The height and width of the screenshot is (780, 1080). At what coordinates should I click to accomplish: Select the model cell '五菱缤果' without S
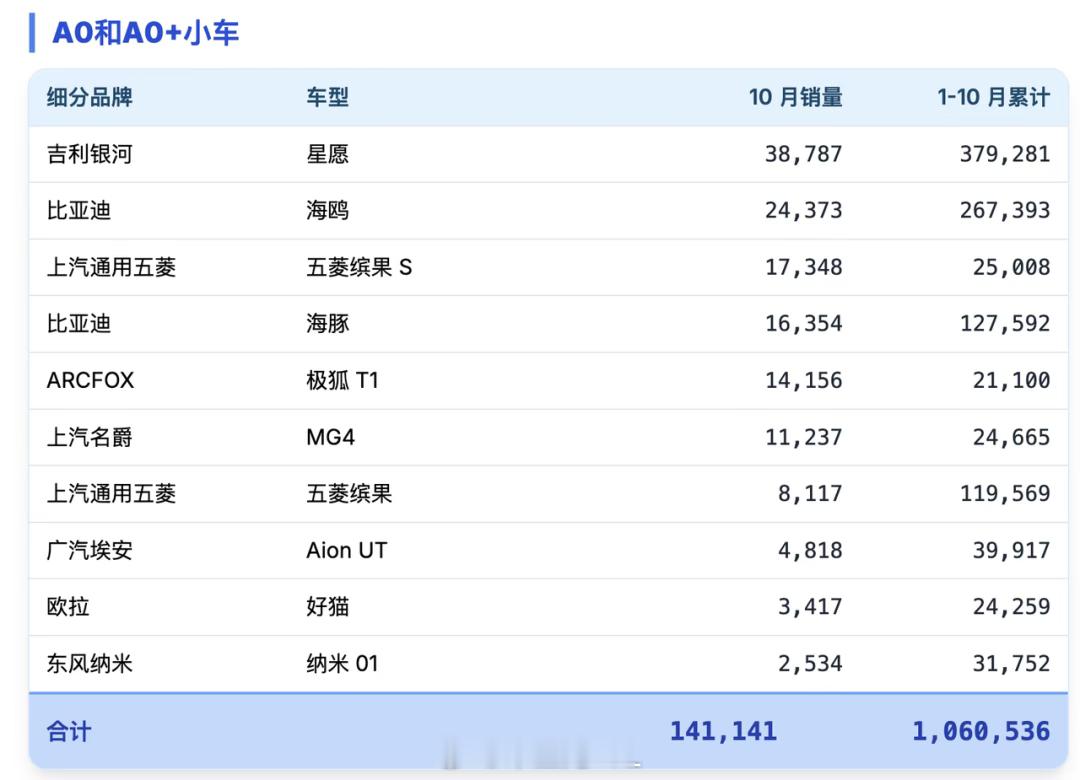pos(349,493)
